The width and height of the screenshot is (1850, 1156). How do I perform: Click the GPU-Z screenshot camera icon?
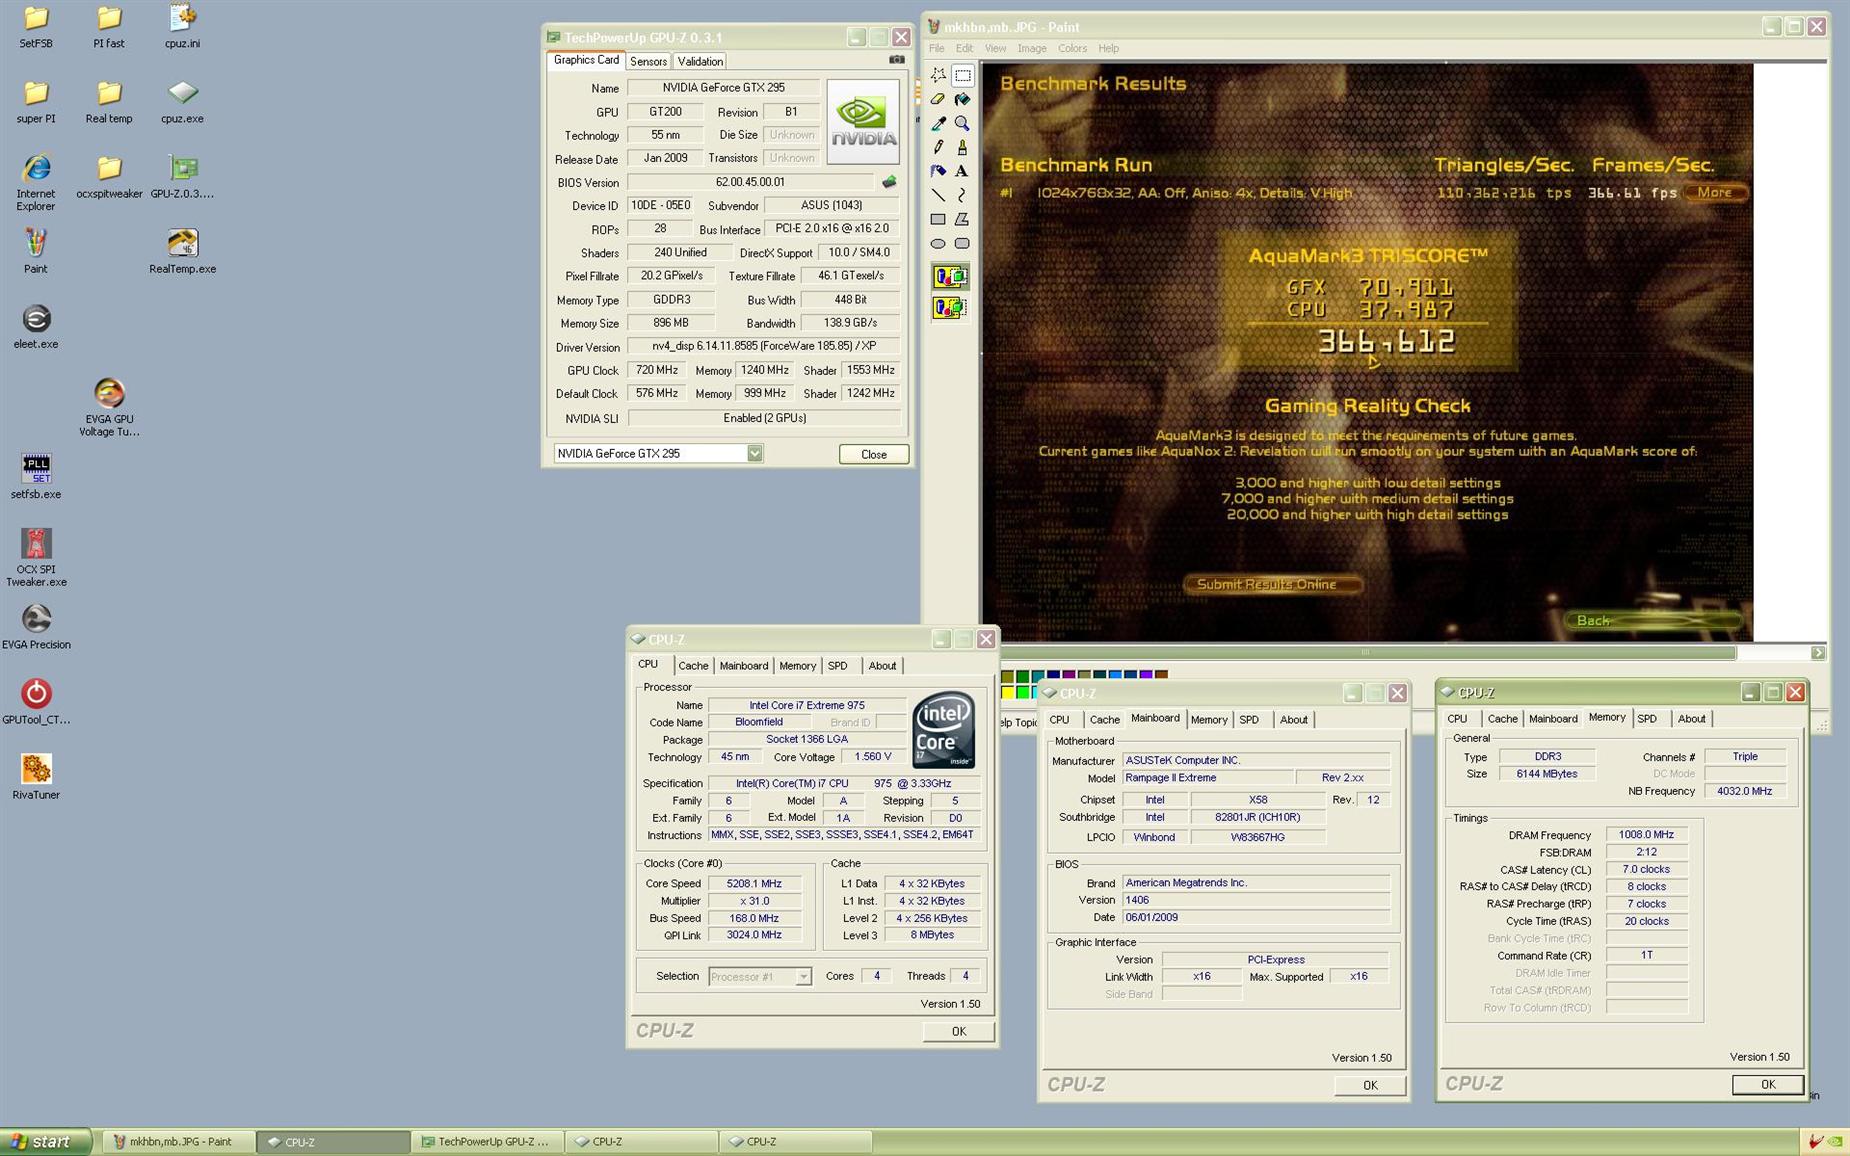[897, 60]
